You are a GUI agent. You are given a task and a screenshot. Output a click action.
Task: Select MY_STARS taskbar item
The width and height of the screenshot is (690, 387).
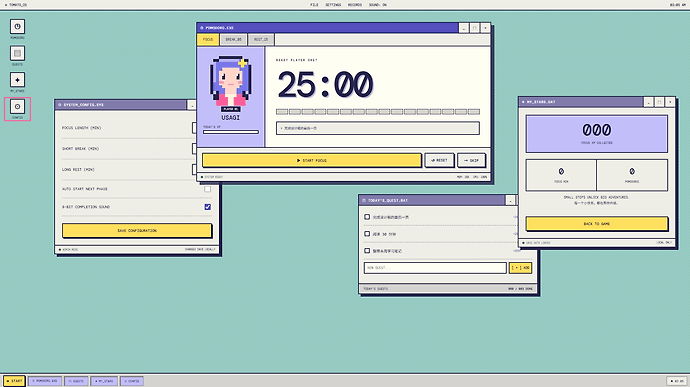pyautogui.click(x=104, y=381)
